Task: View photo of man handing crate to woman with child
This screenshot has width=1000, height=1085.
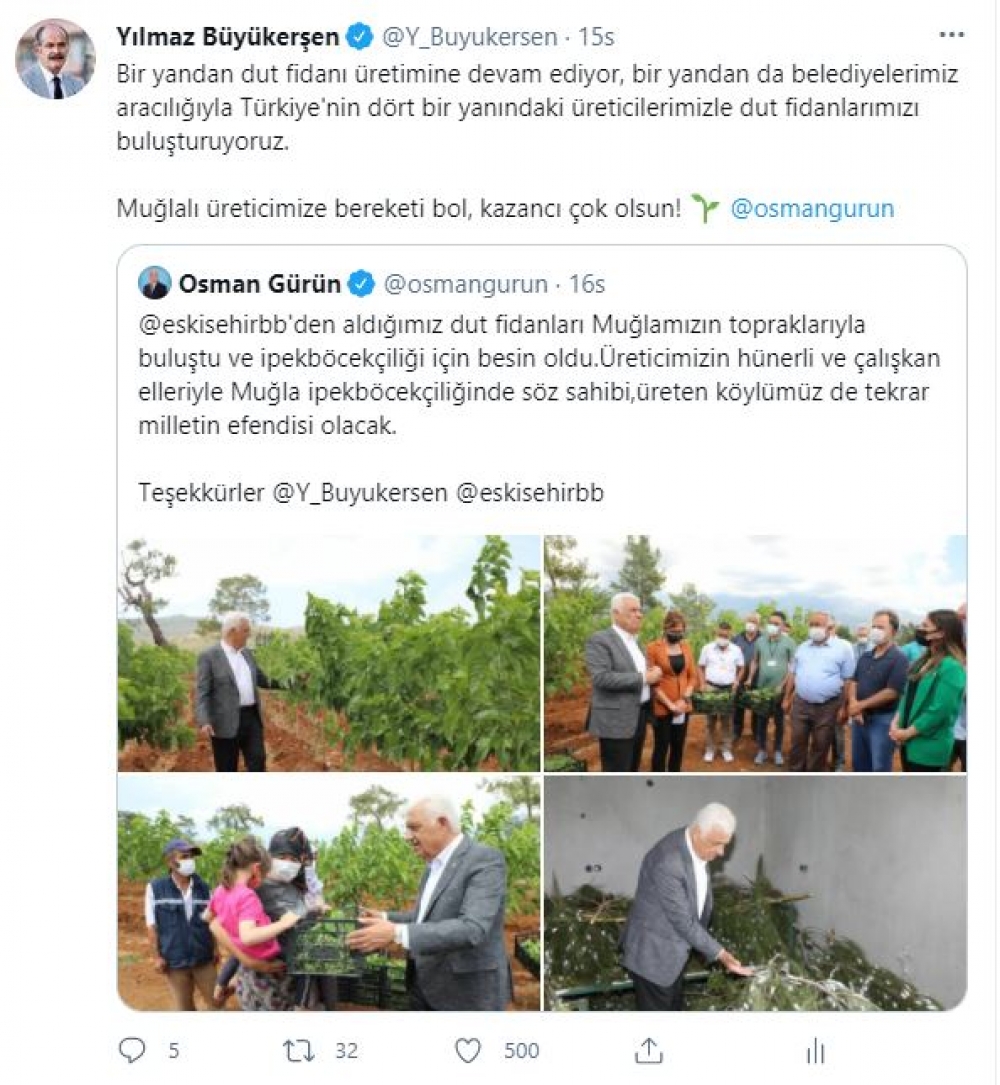Action: (x=329, y=893)
